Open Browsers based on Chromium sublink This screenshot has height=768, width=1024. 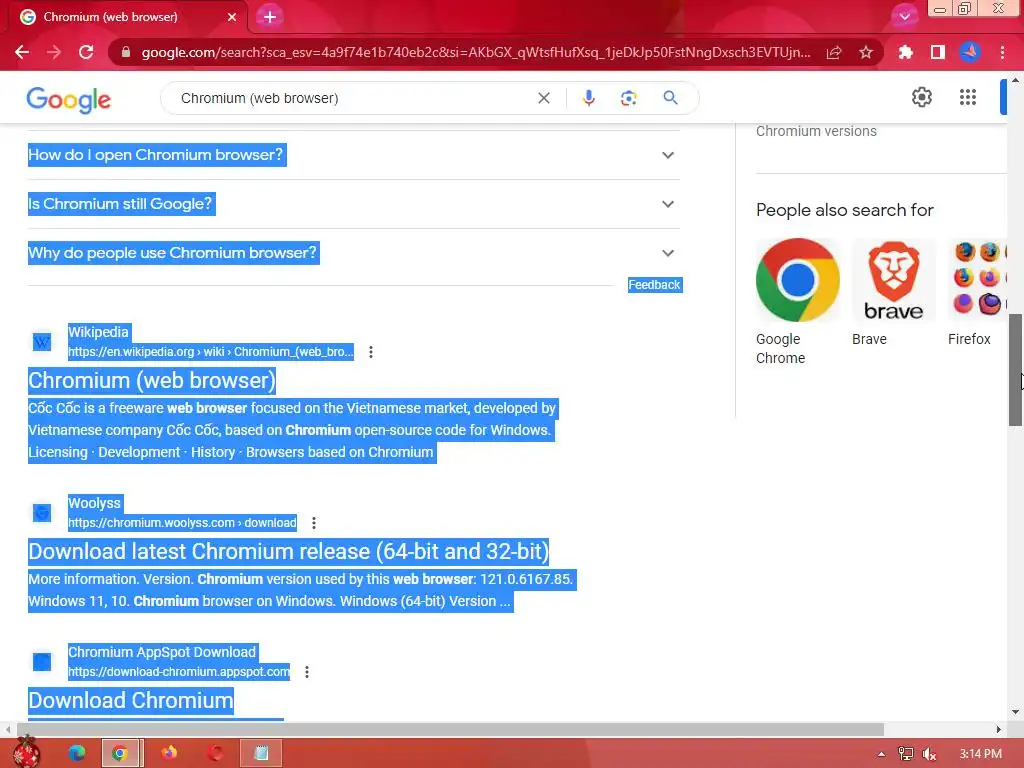[x=340, y=452]
